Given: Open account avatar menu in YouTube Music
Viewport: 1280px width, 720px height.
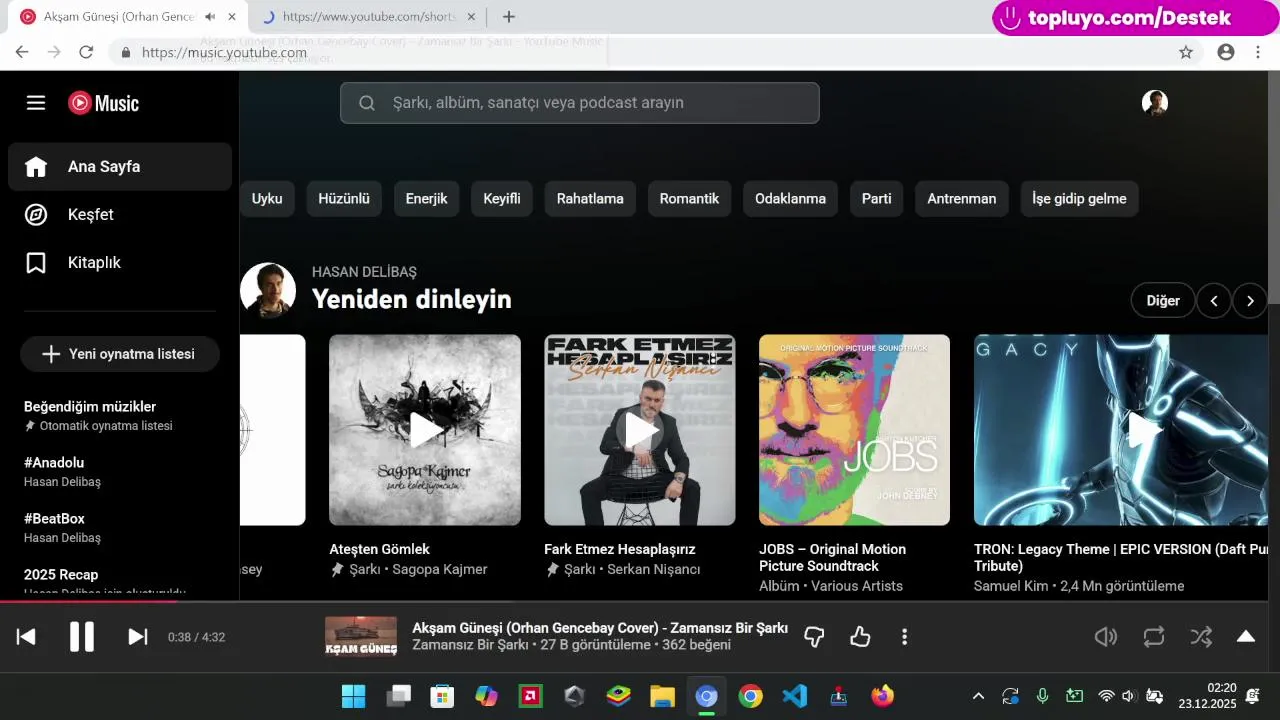Looking at the screenshot, I should (1155, 103).
